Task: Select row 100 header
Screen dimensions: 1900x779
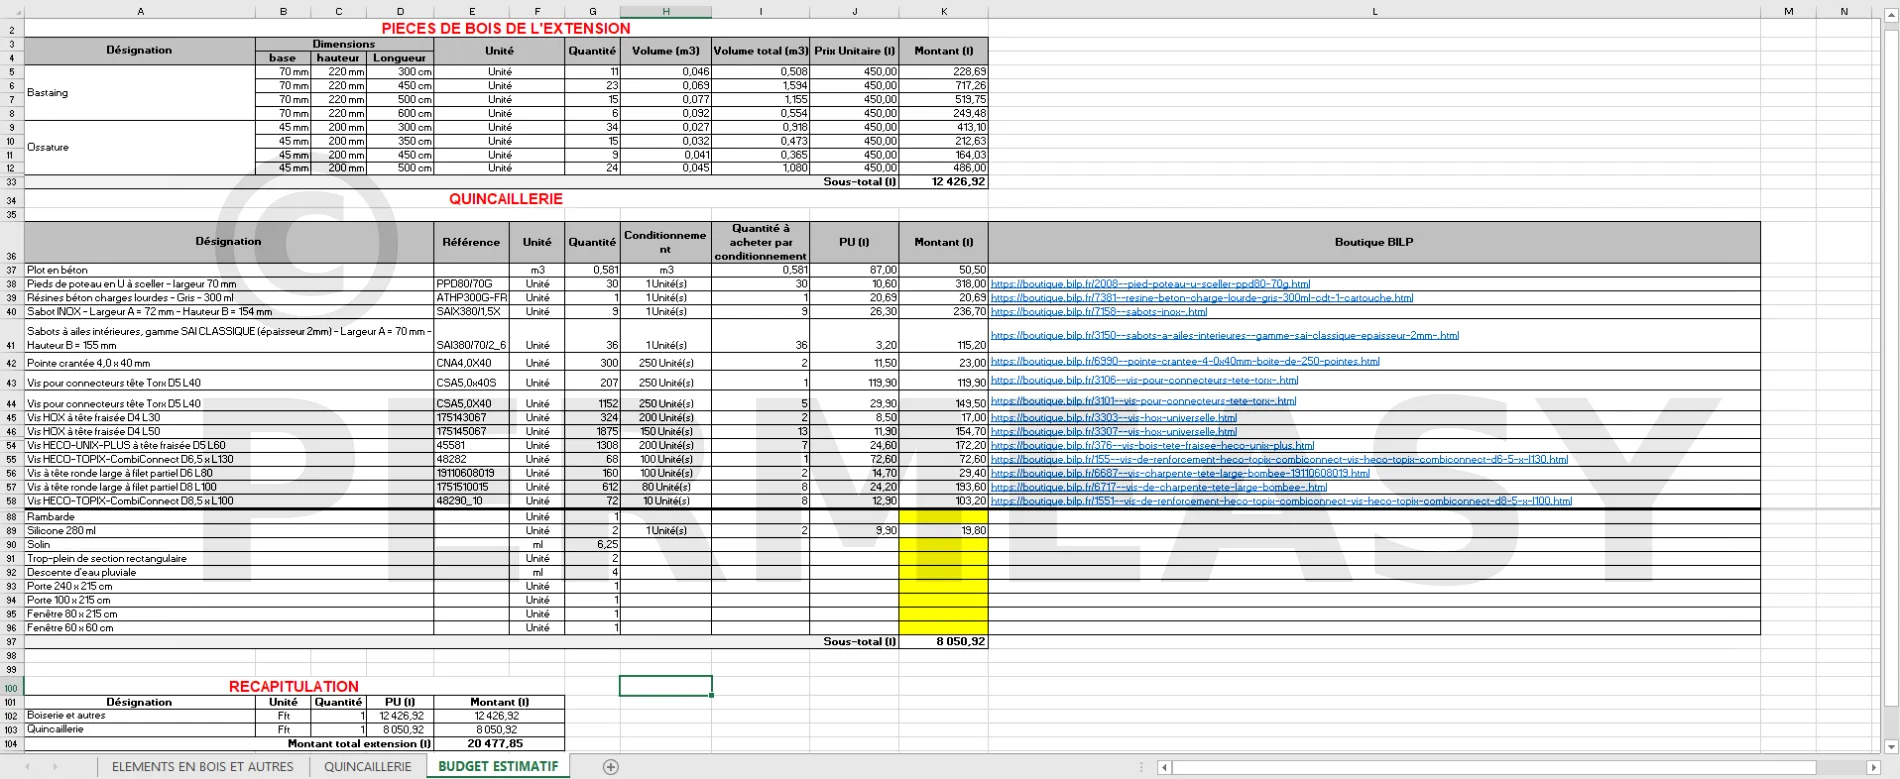Action: coord(12,688)
